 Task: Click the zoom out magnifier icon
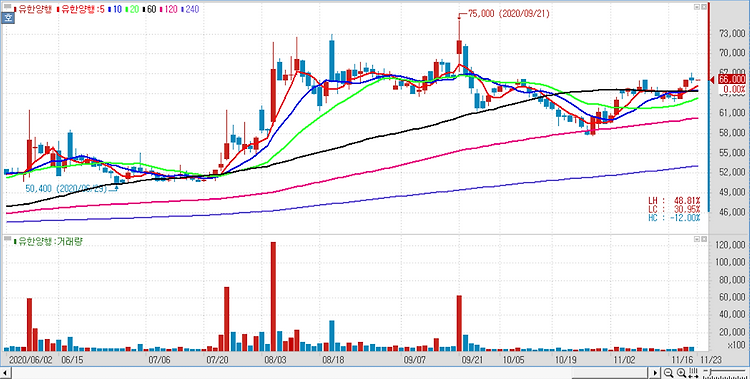pyautogui.click(x=669, y=372)
